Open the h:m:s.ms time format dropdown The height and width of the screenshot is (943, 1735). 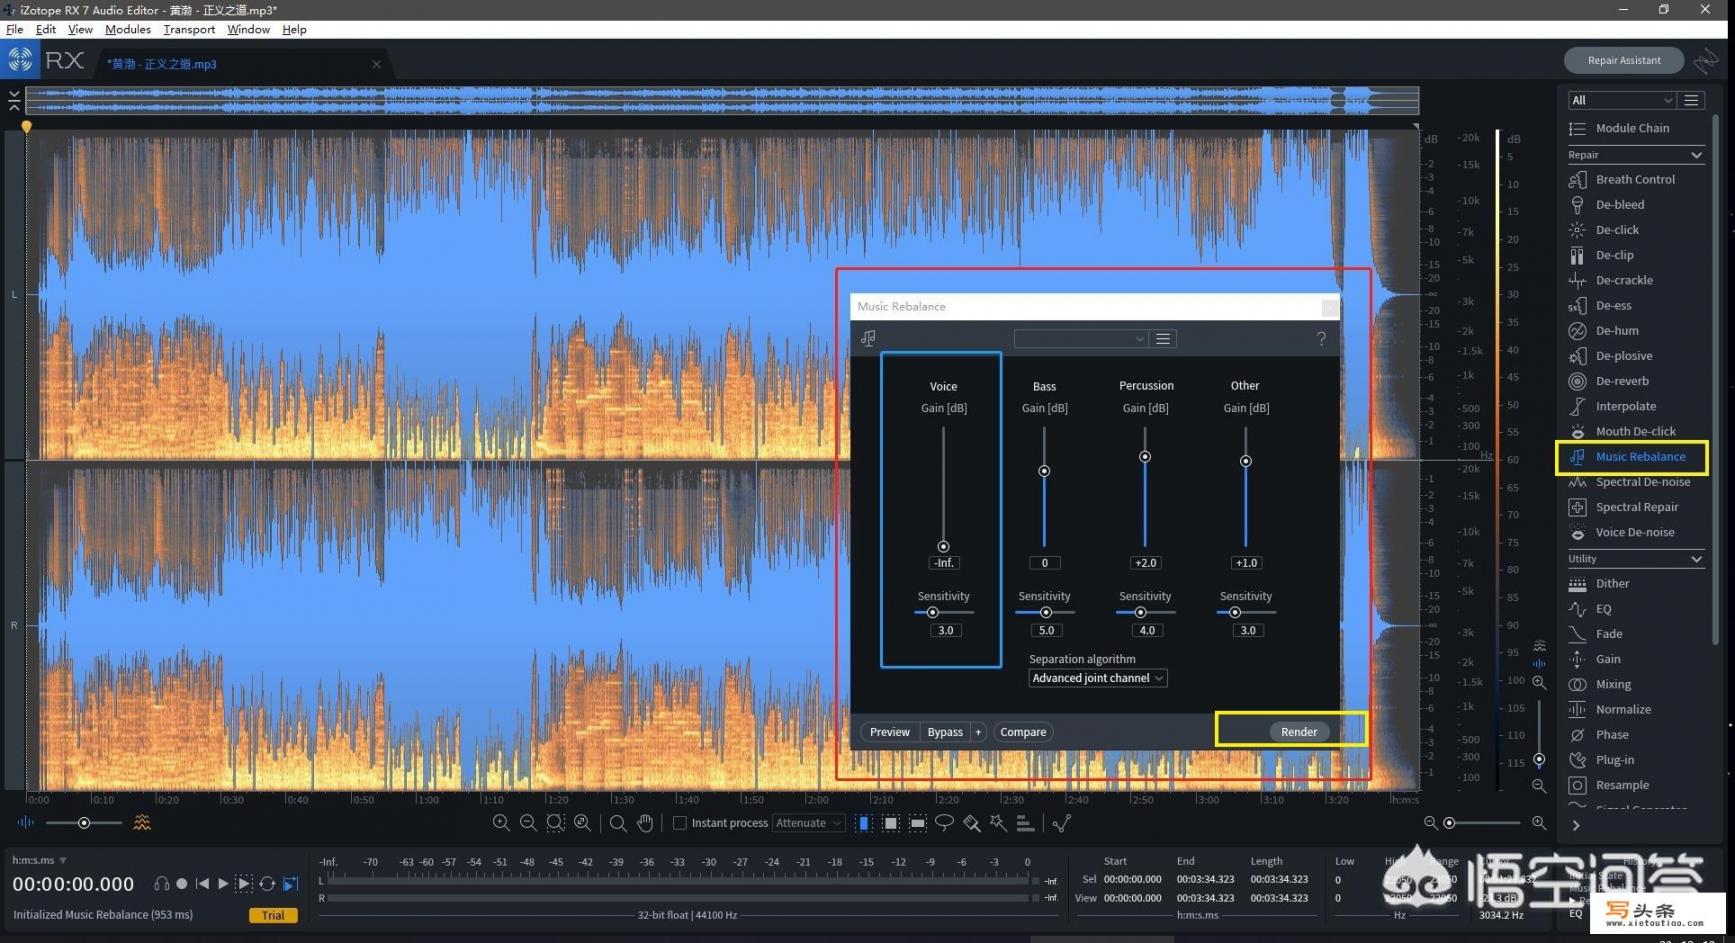pyautogui.click(x=39, y=860)
